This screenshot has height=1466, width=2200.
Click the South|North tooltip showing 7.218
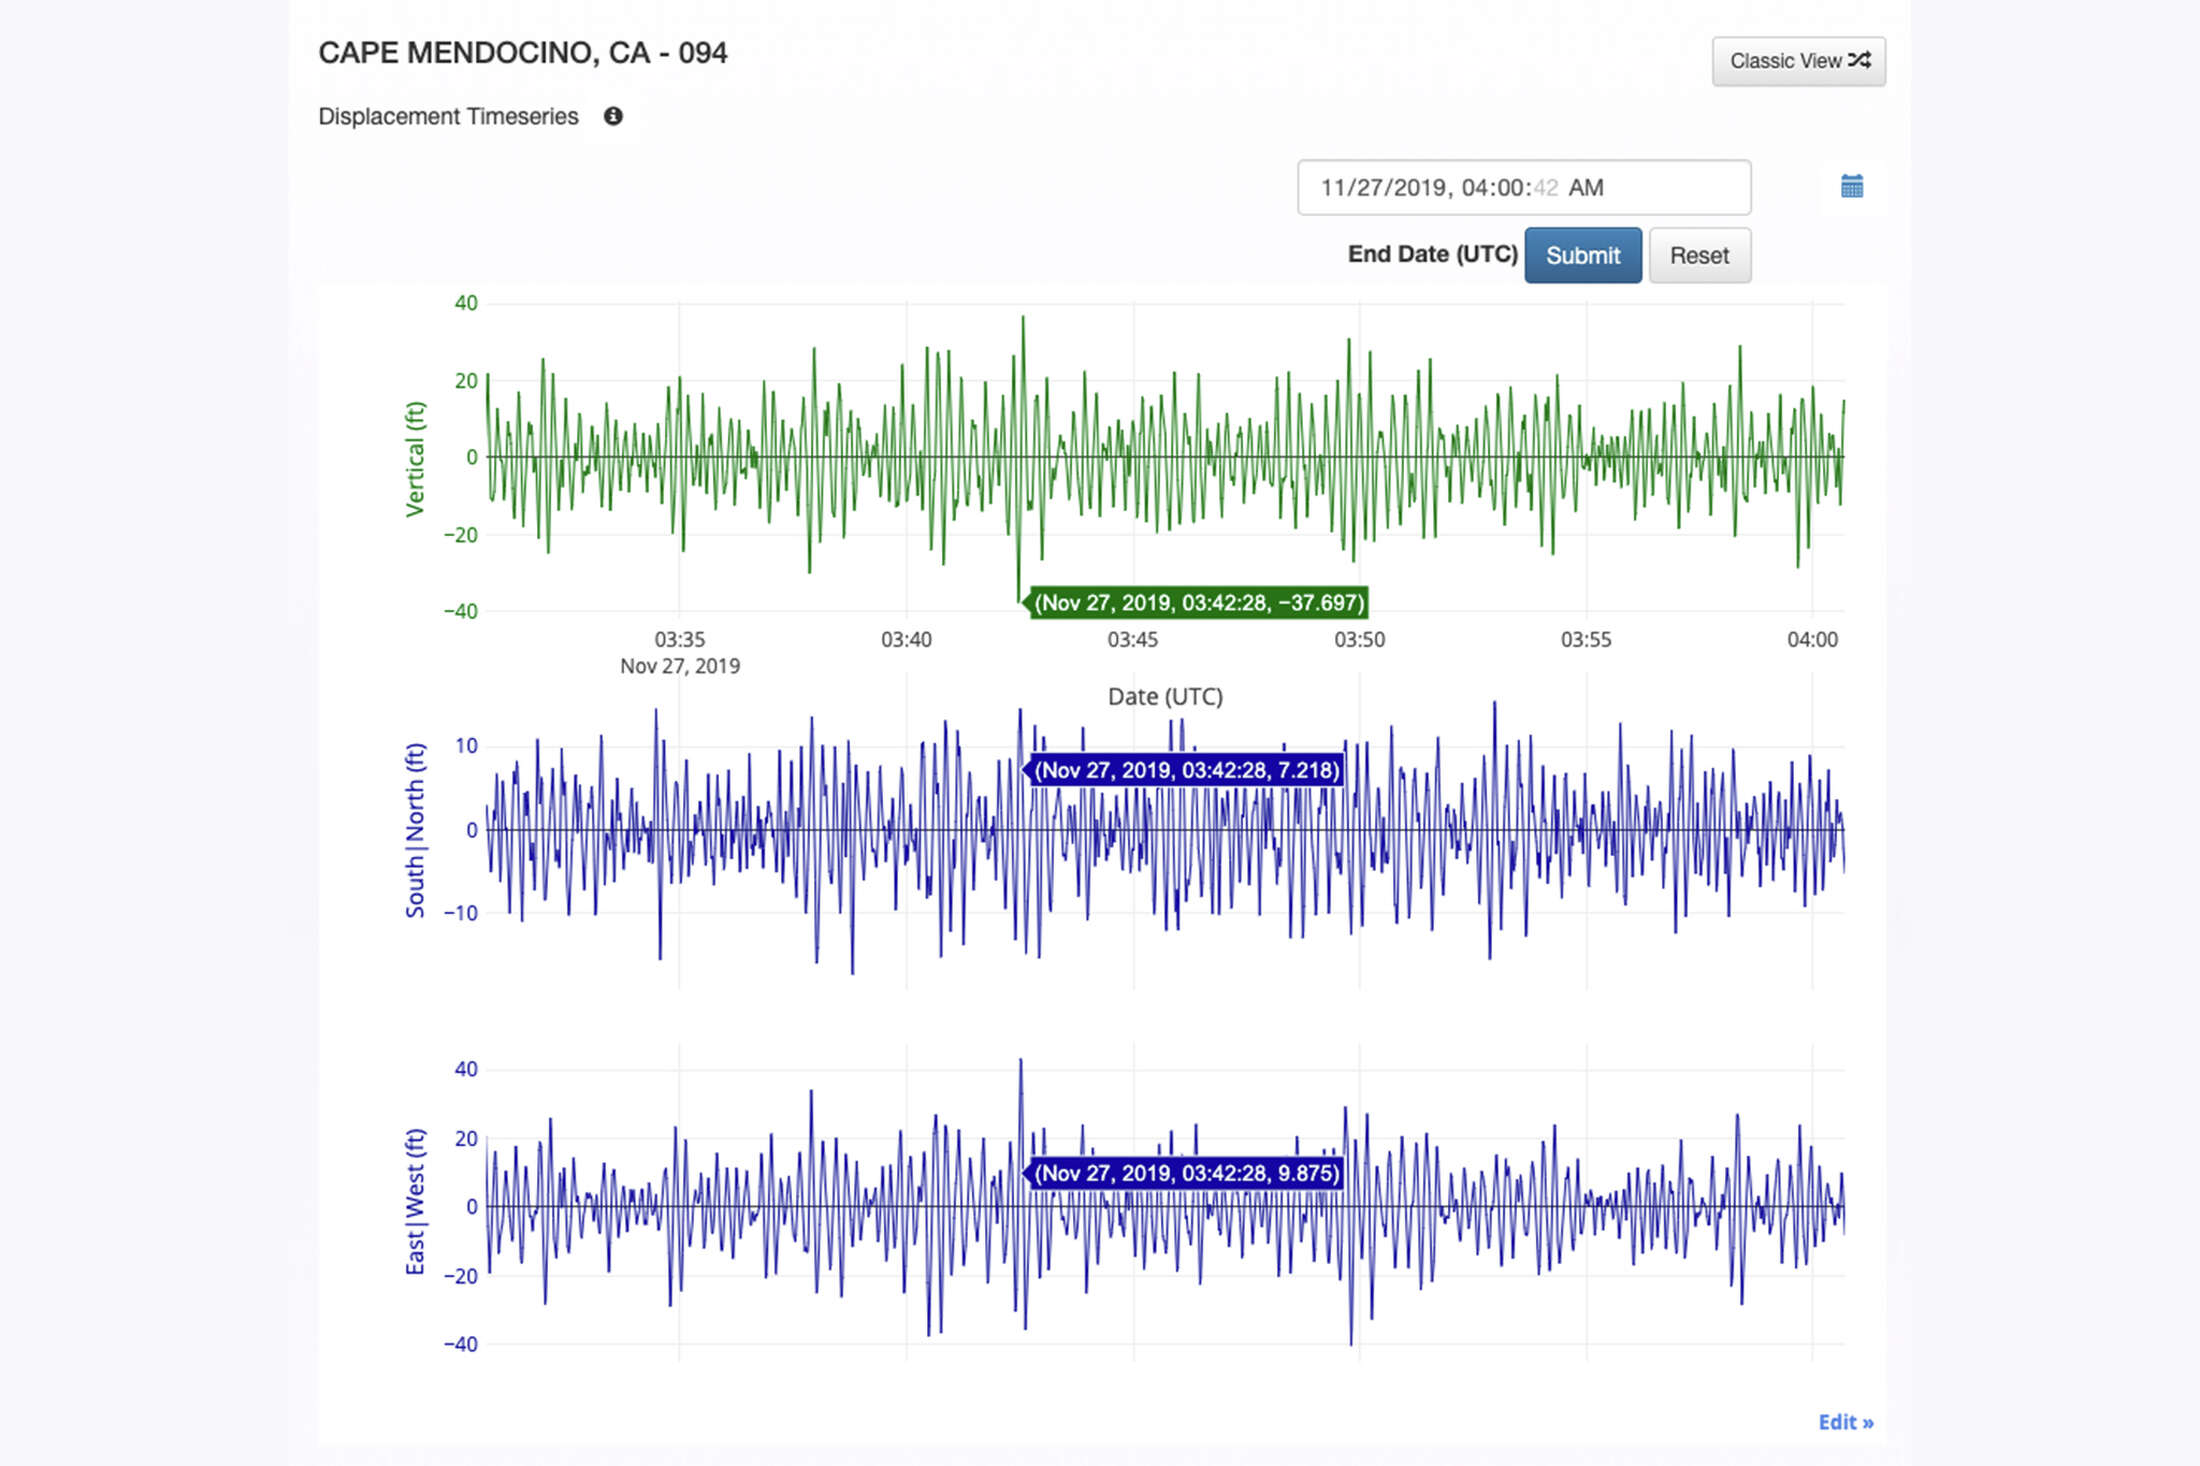pyautogui.click(x=1186, y=770)
